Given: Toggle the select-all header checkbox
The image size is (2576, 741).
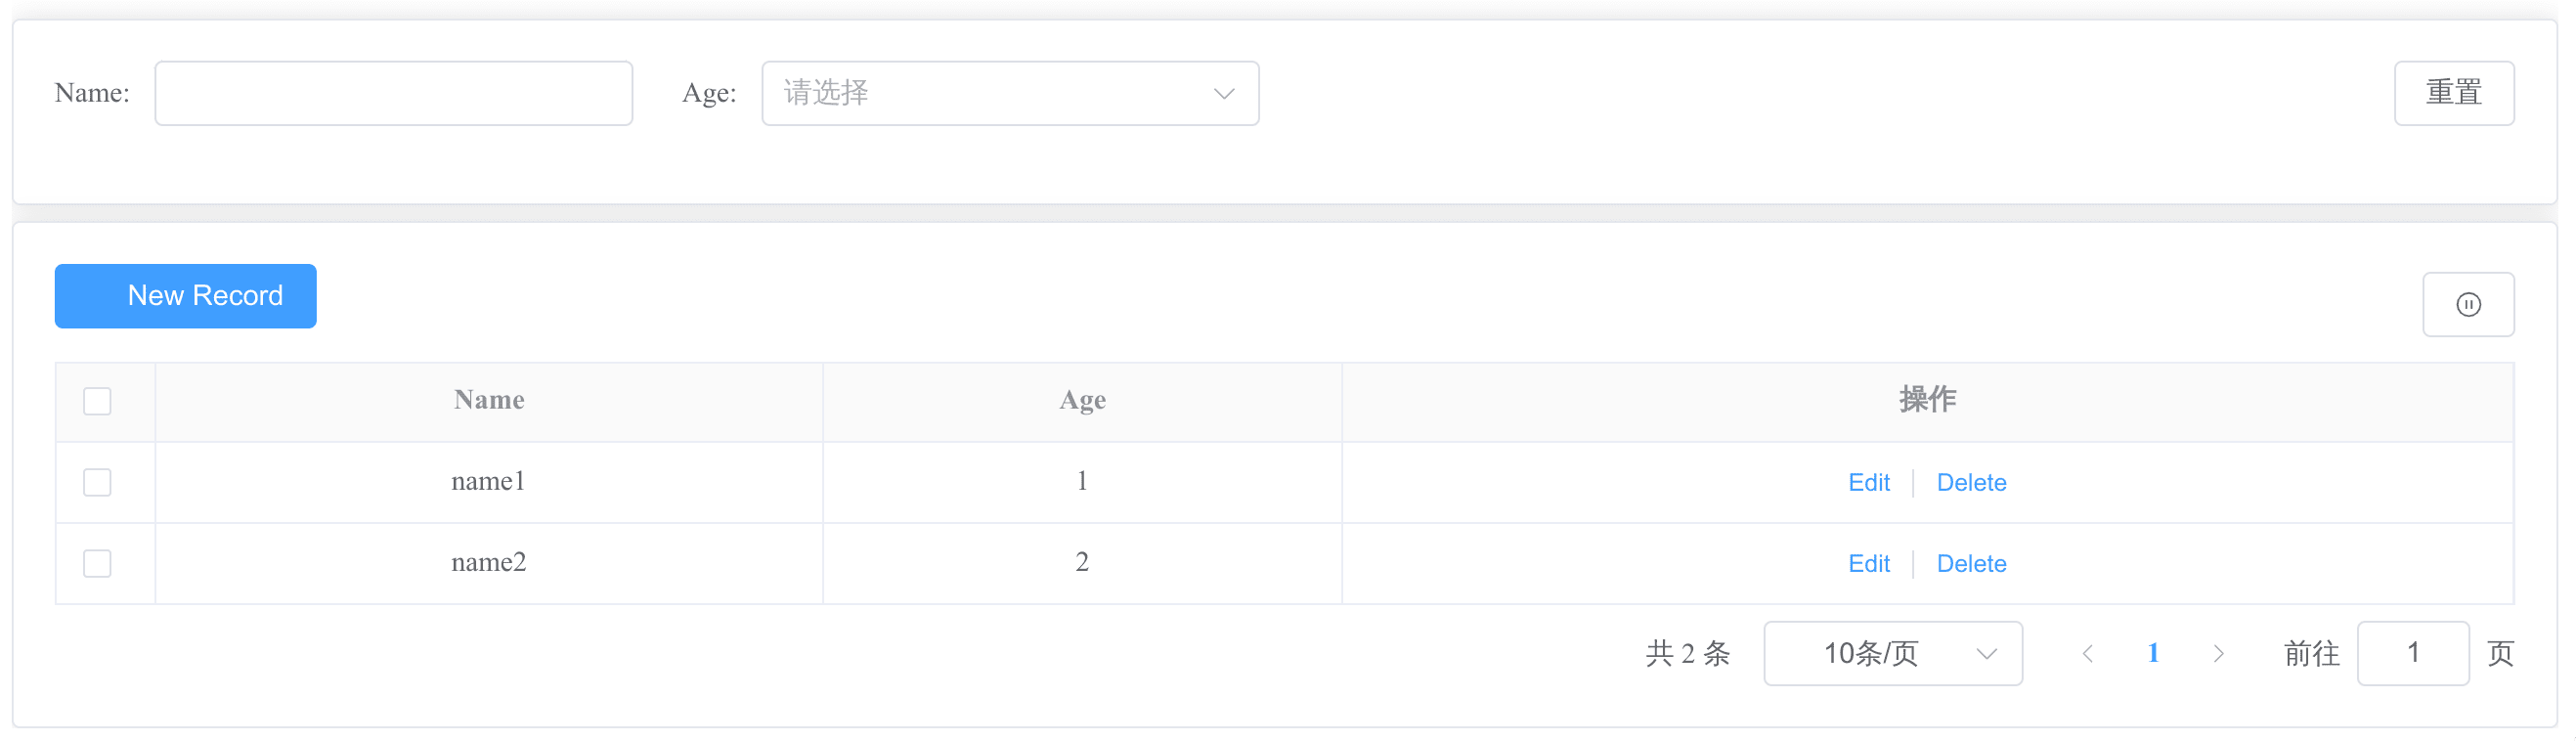Looking at the screenshot, I should click(x=97, y=401).
